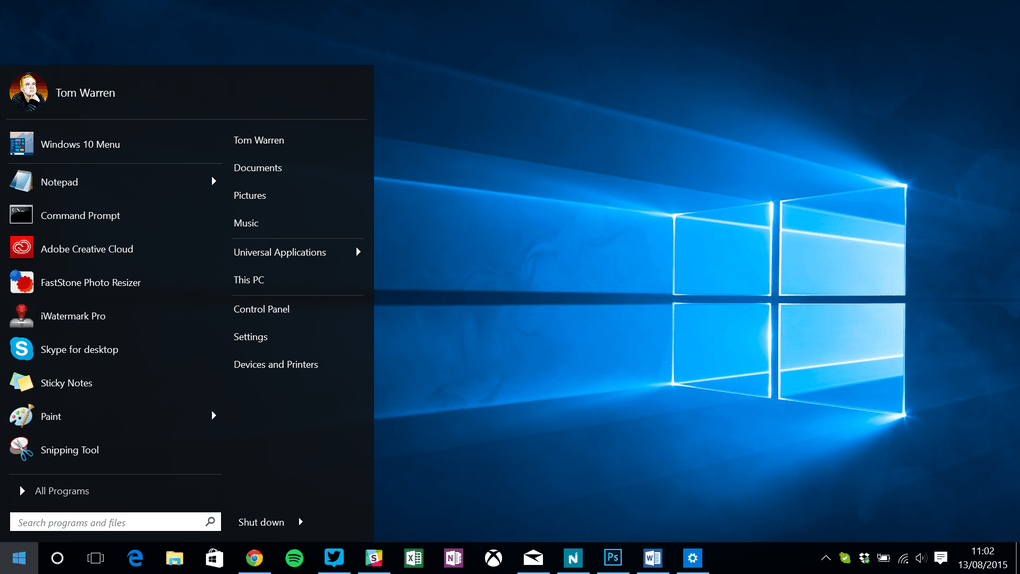Open File Explorer from taskbar
Screen dimensions: 1020x574
[x=174, y=558]
